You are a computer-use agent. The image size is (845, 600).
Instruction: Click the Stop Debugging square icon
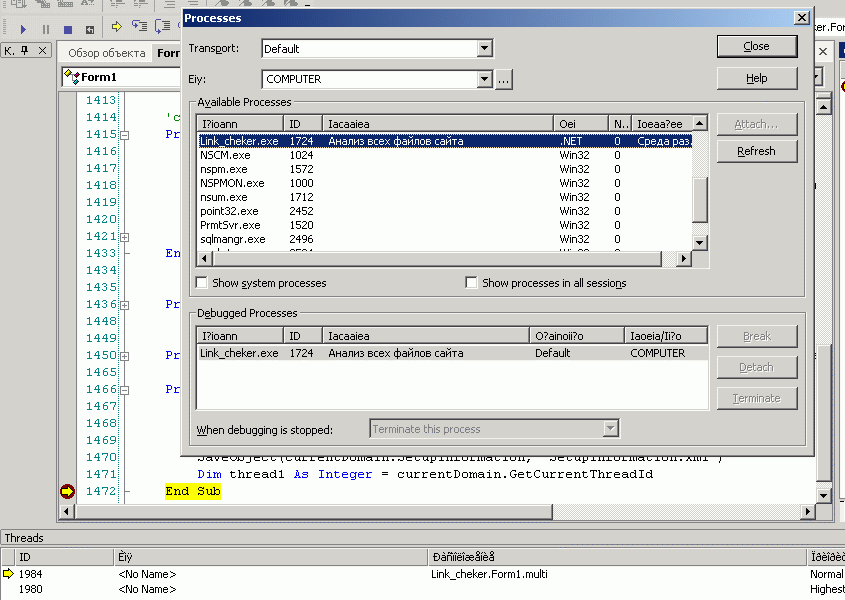[x=68, y=29]
